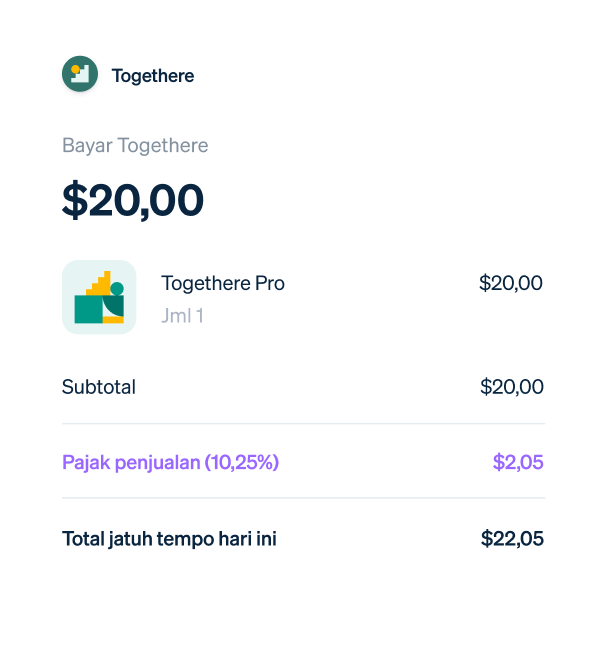This screenshot has width=608, height=666.
Task: Click the Jml 1 quantity label
Action: coord(182,316)
